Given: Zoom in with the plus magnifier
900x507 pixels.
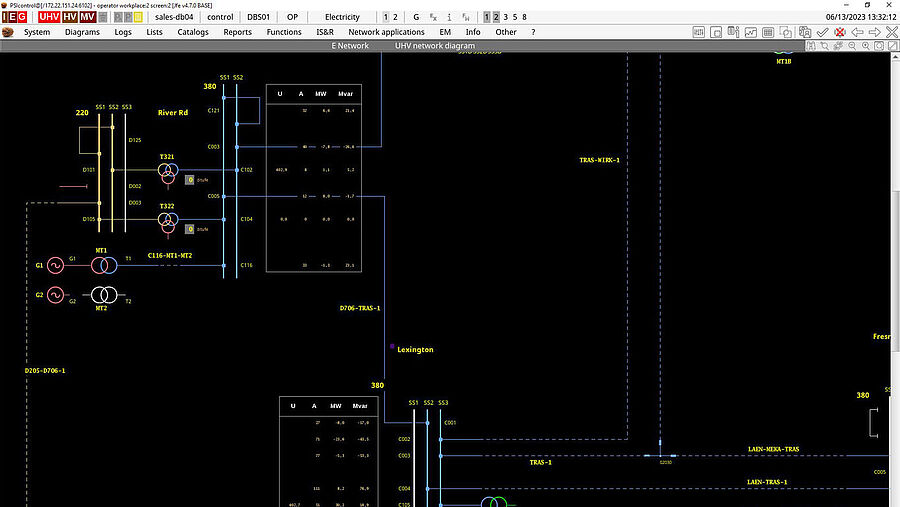Looking at the screenshot, I should pos(866,46).
